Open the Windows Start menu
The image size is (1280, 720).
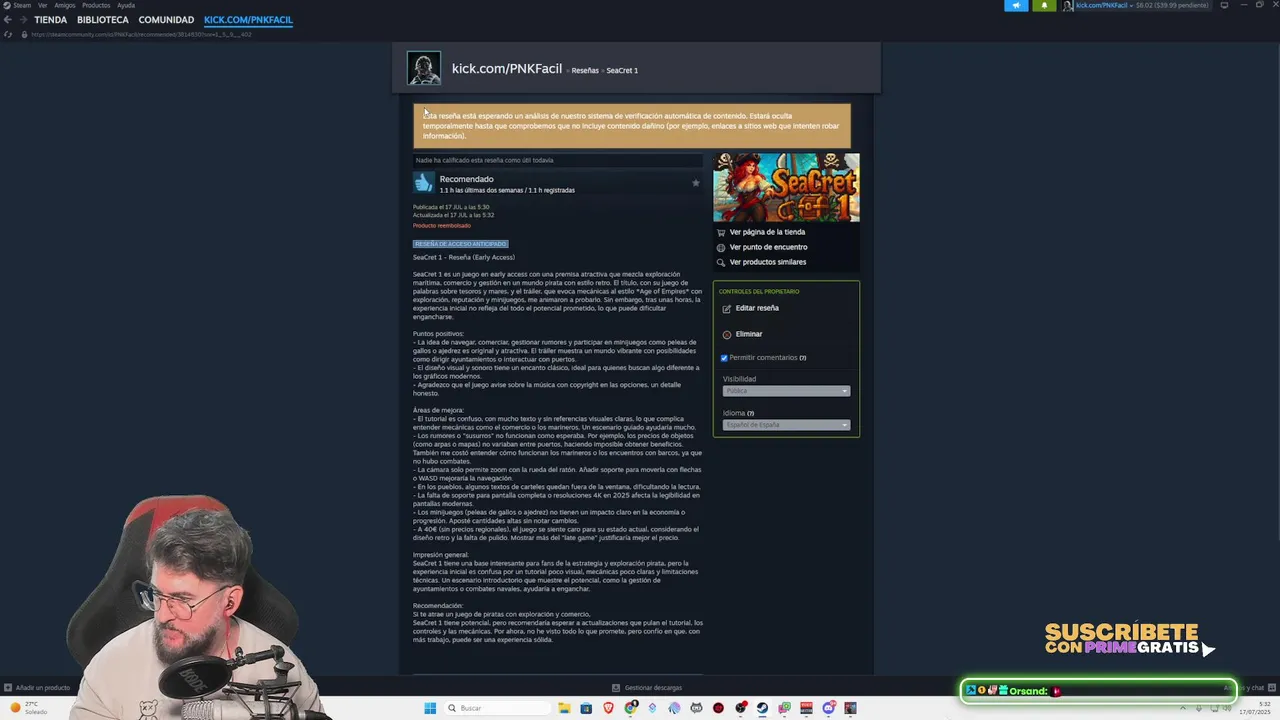(430, 708)
